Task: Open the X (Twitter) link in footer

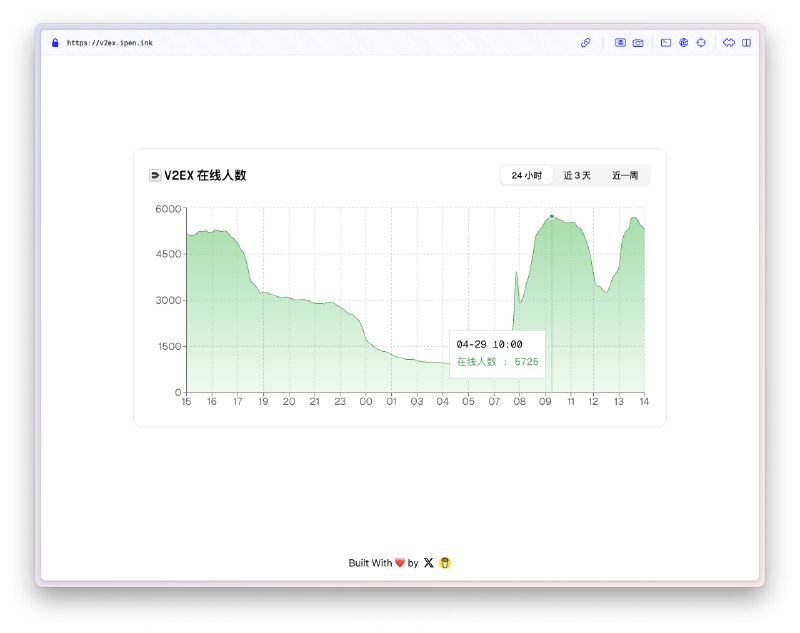Action: point(429,563)
